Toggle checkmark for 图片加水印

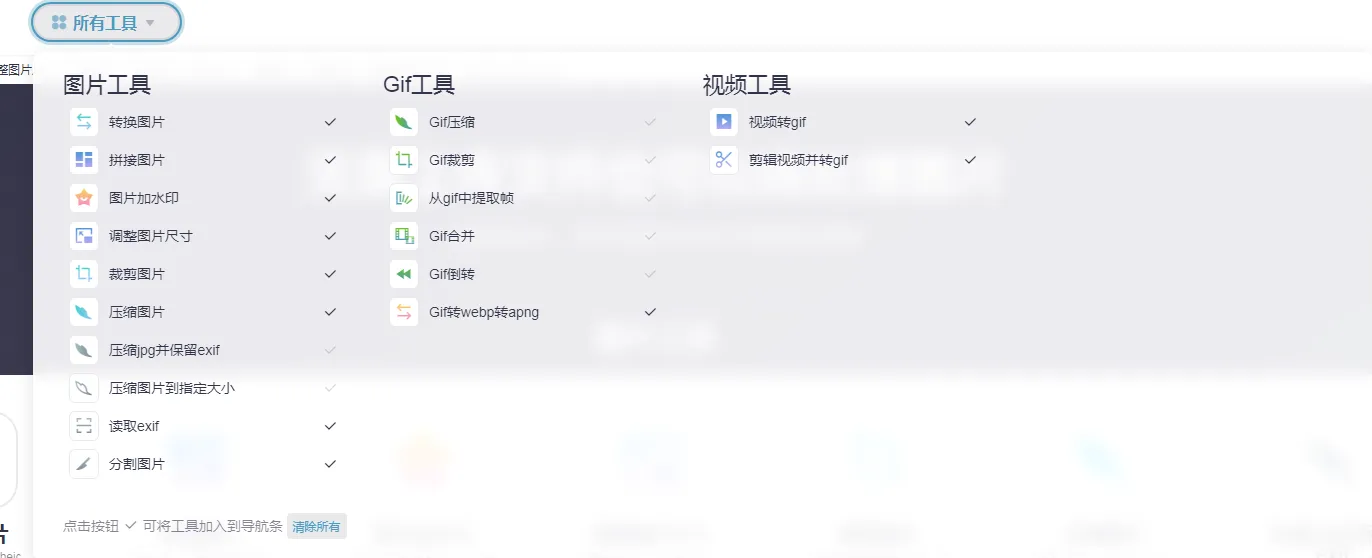[330, 198]
